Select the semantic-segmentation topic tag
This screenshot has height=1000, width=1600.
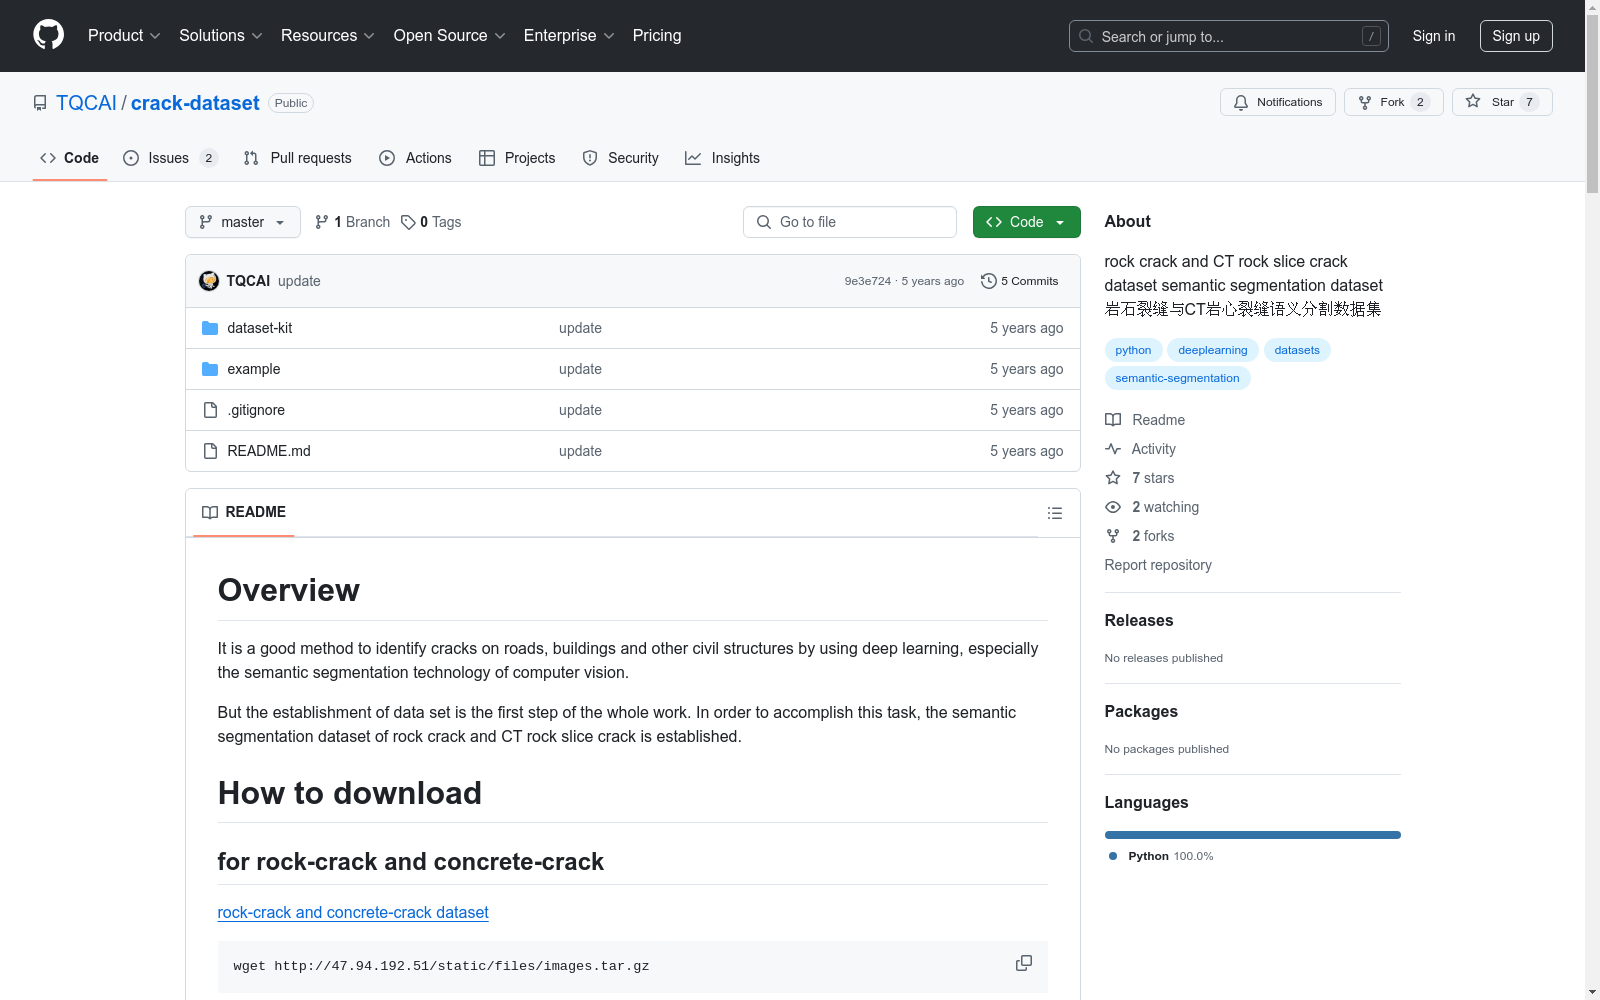(x=1177, y=378)
